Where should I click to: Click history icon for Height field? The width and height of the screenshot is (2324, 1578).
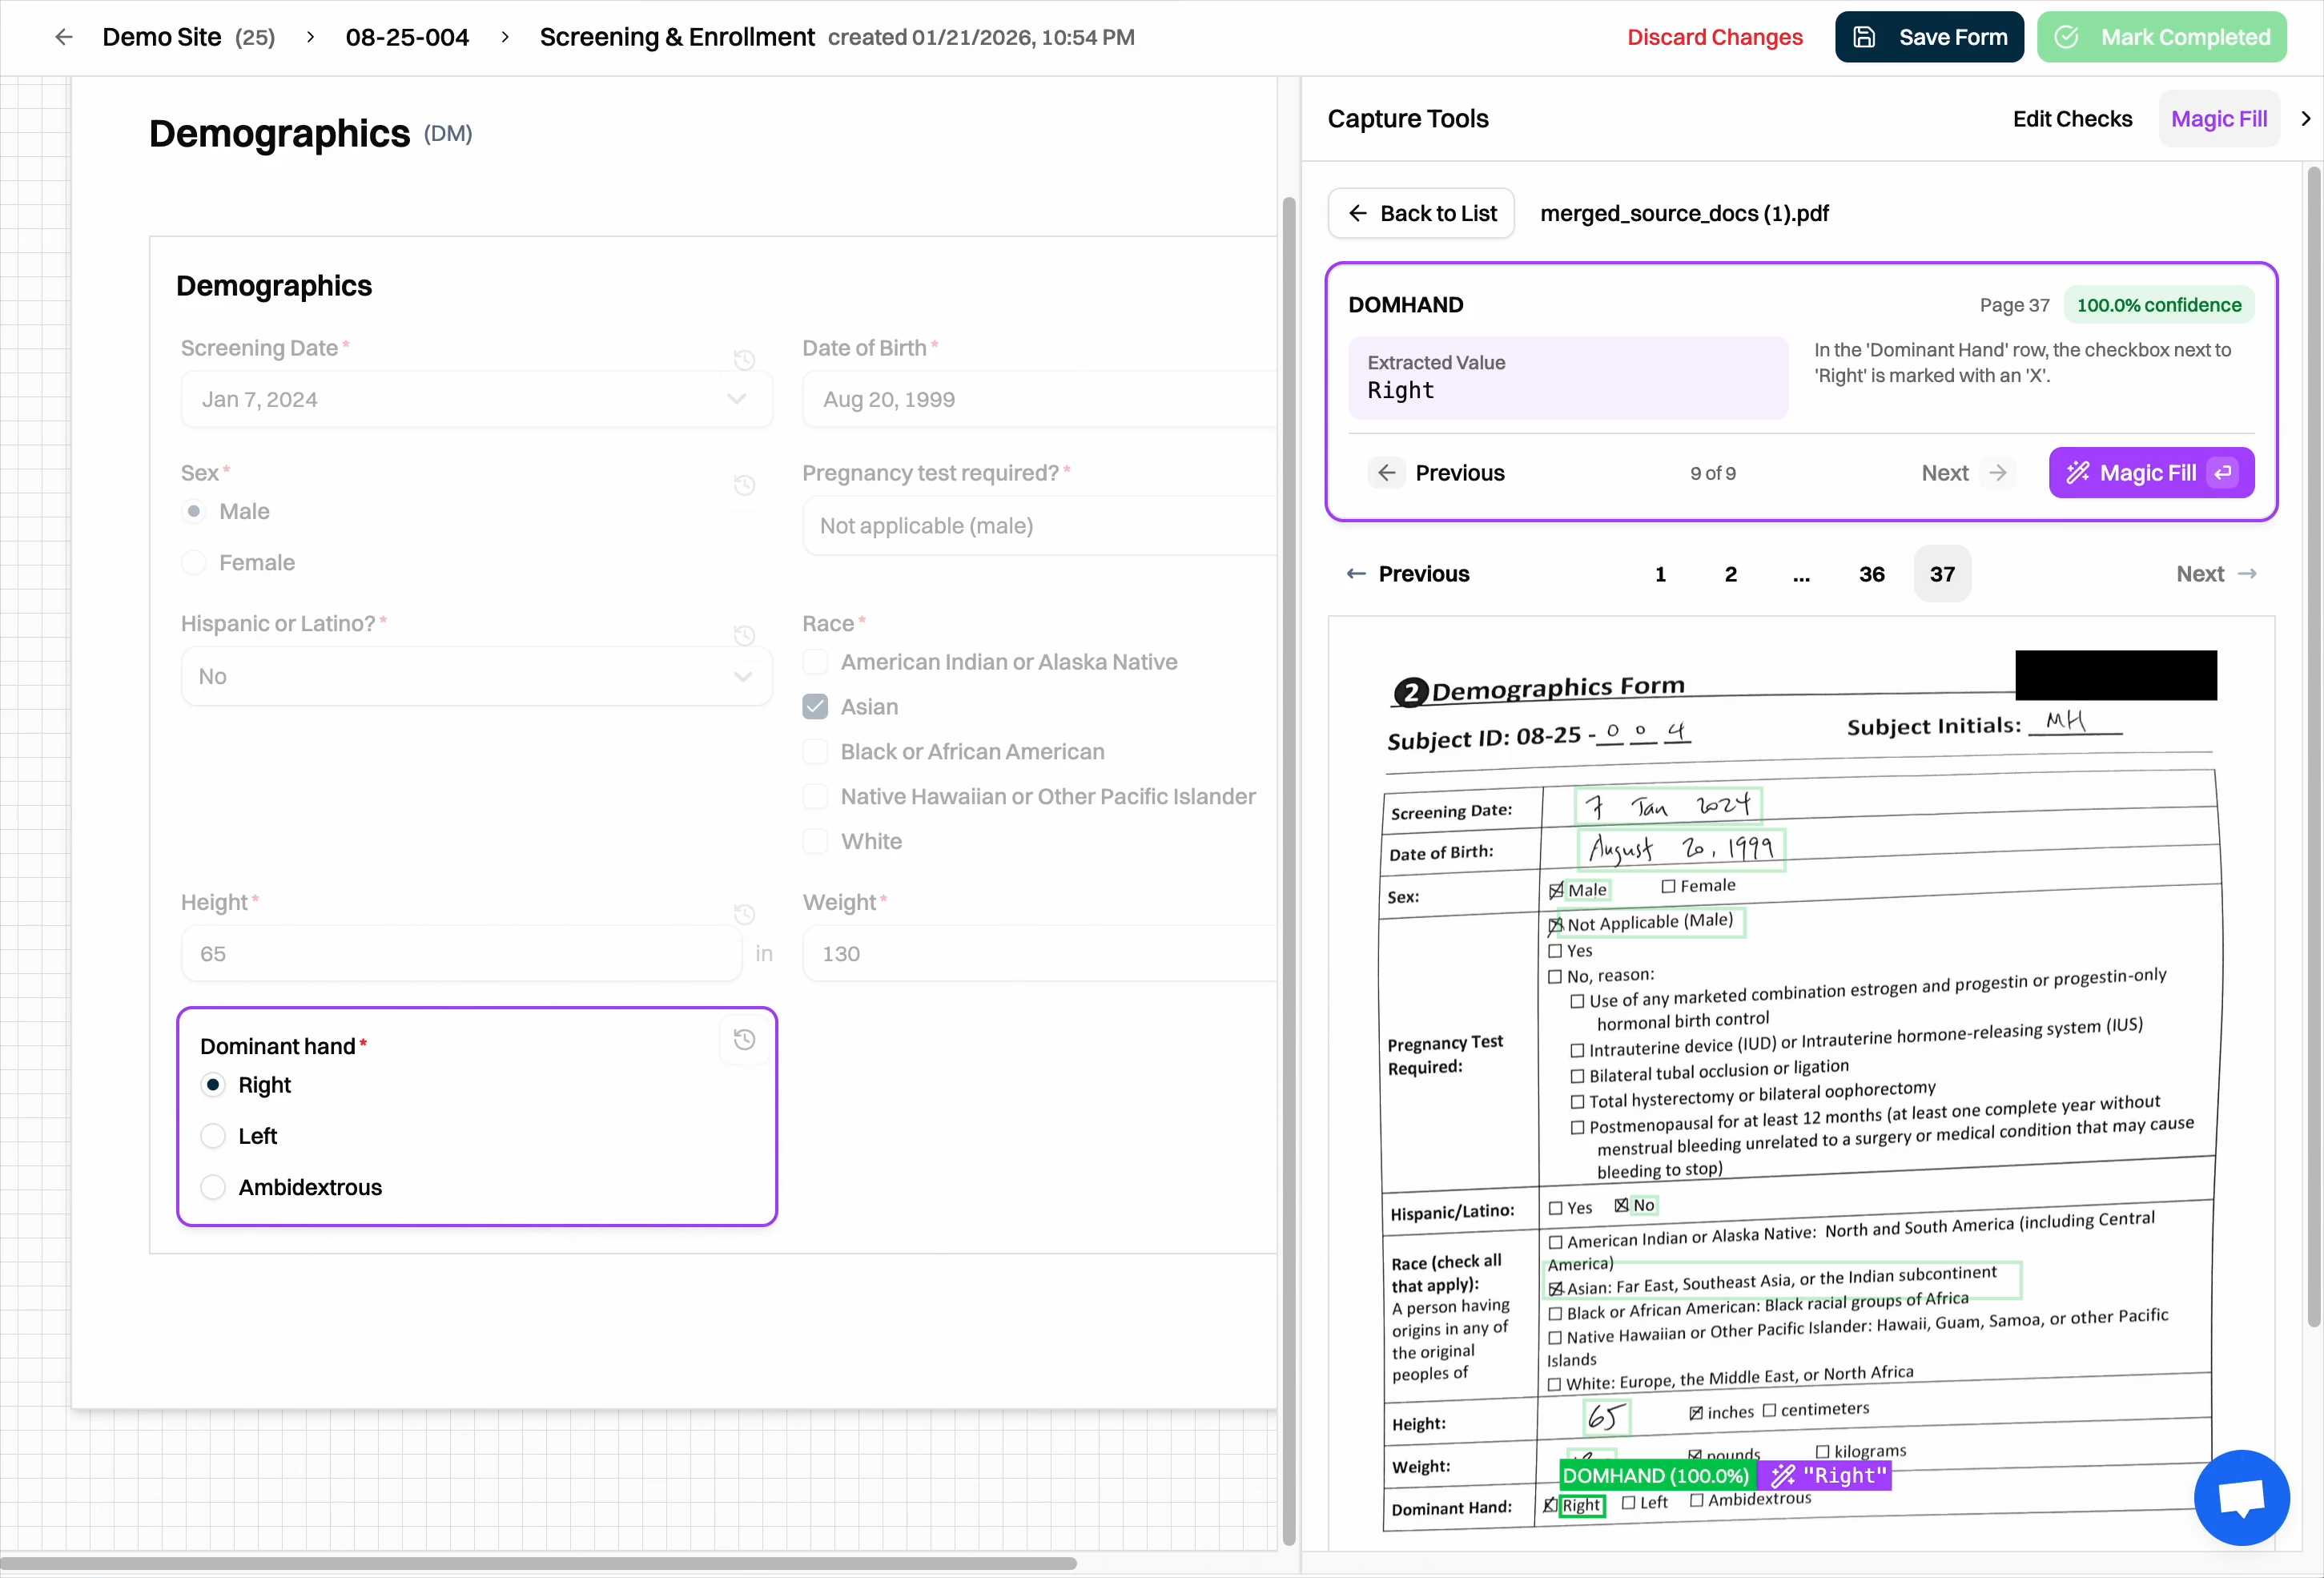pos(744,914)
